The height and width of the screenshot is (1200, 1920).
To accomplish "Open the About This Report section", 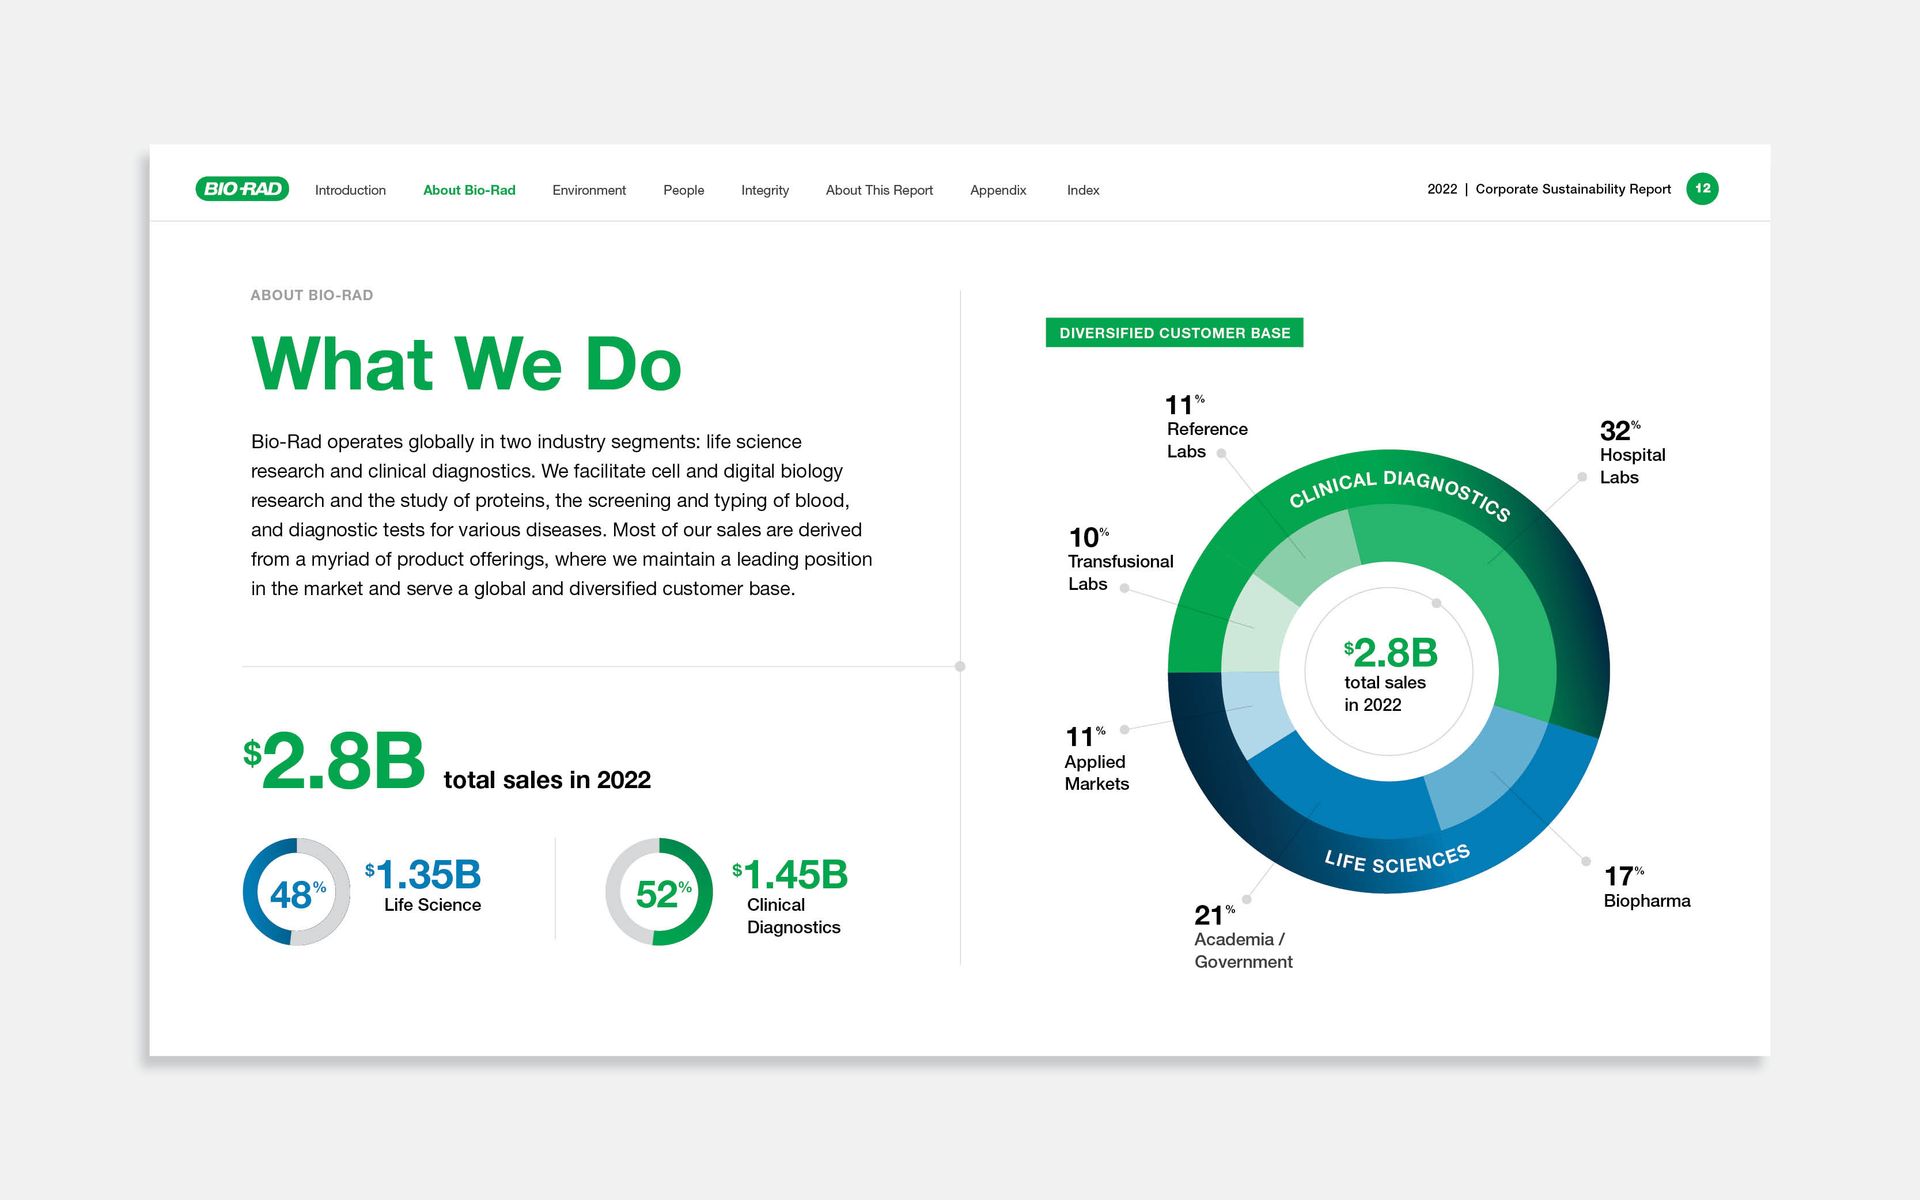I will tap(879, 190).
